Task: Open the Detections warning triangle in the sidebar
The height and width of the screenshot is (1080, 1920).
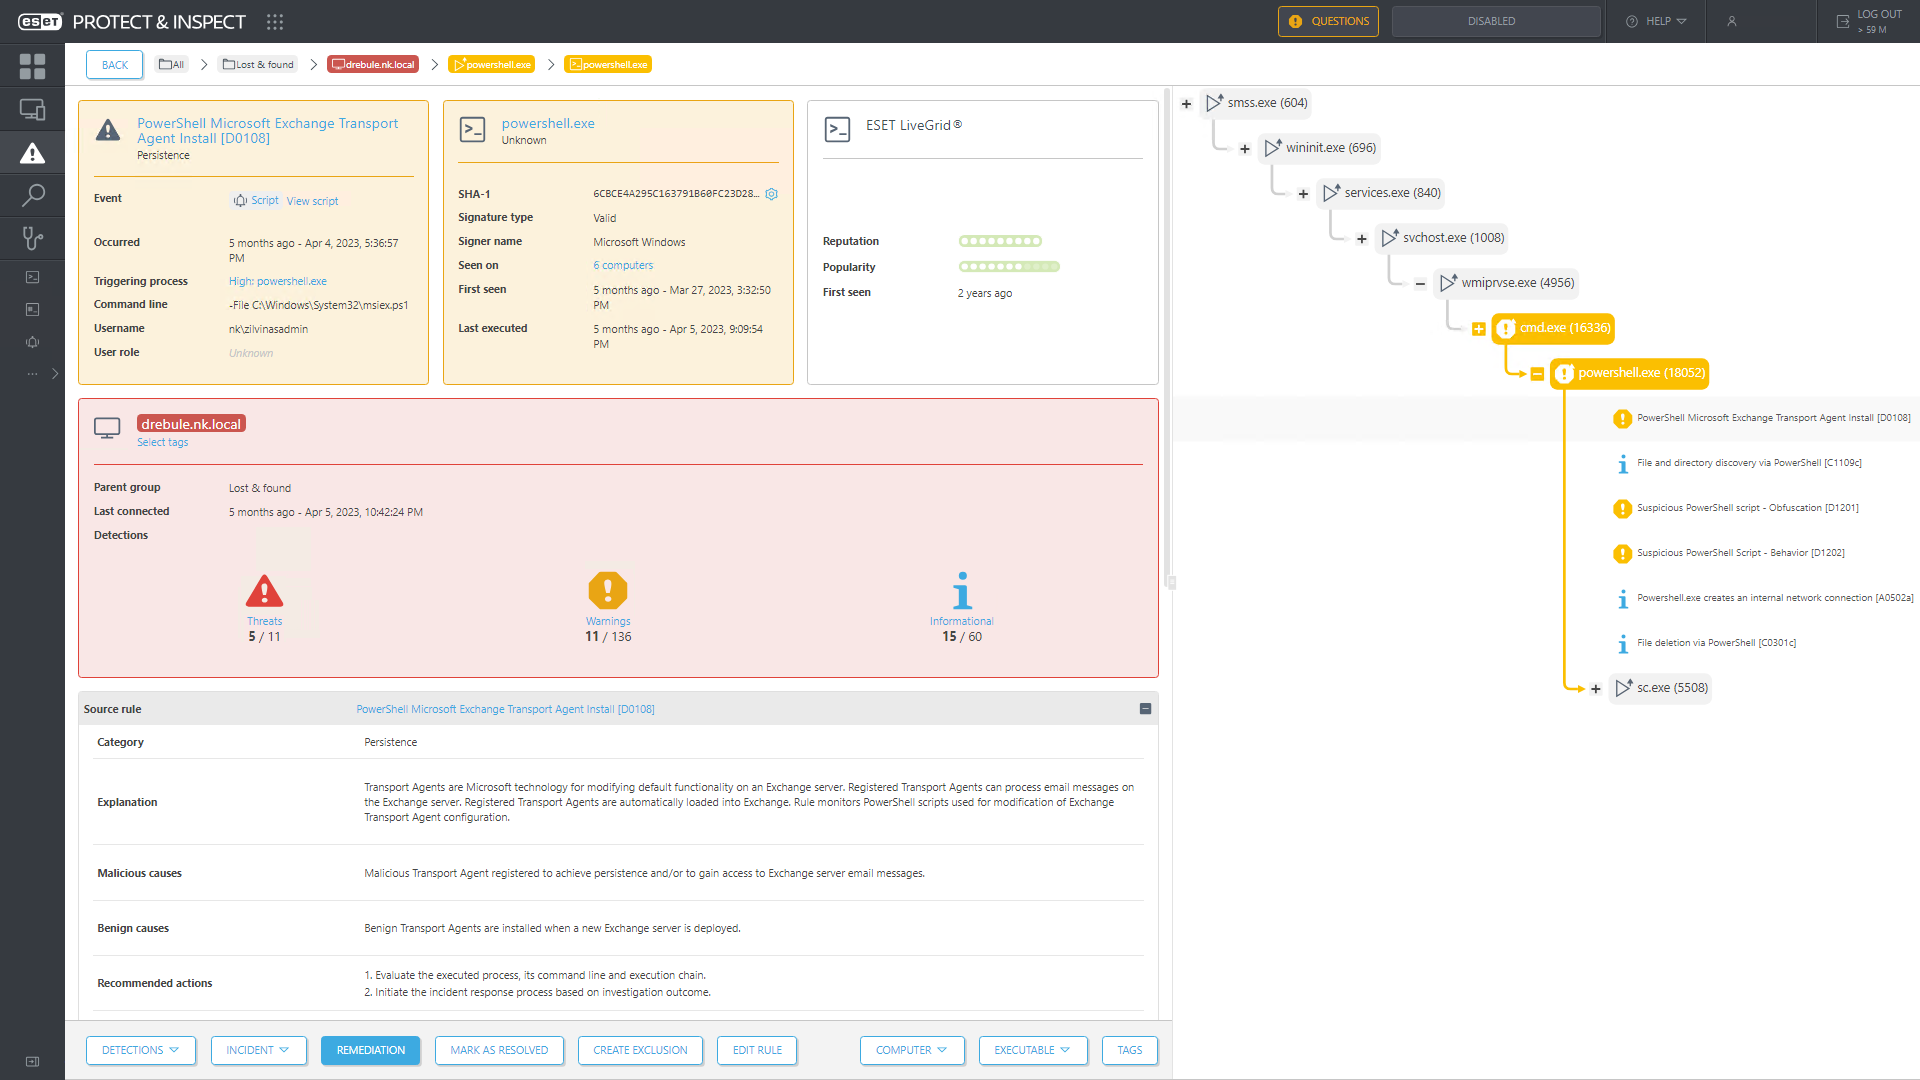Action: coord(32,153)
